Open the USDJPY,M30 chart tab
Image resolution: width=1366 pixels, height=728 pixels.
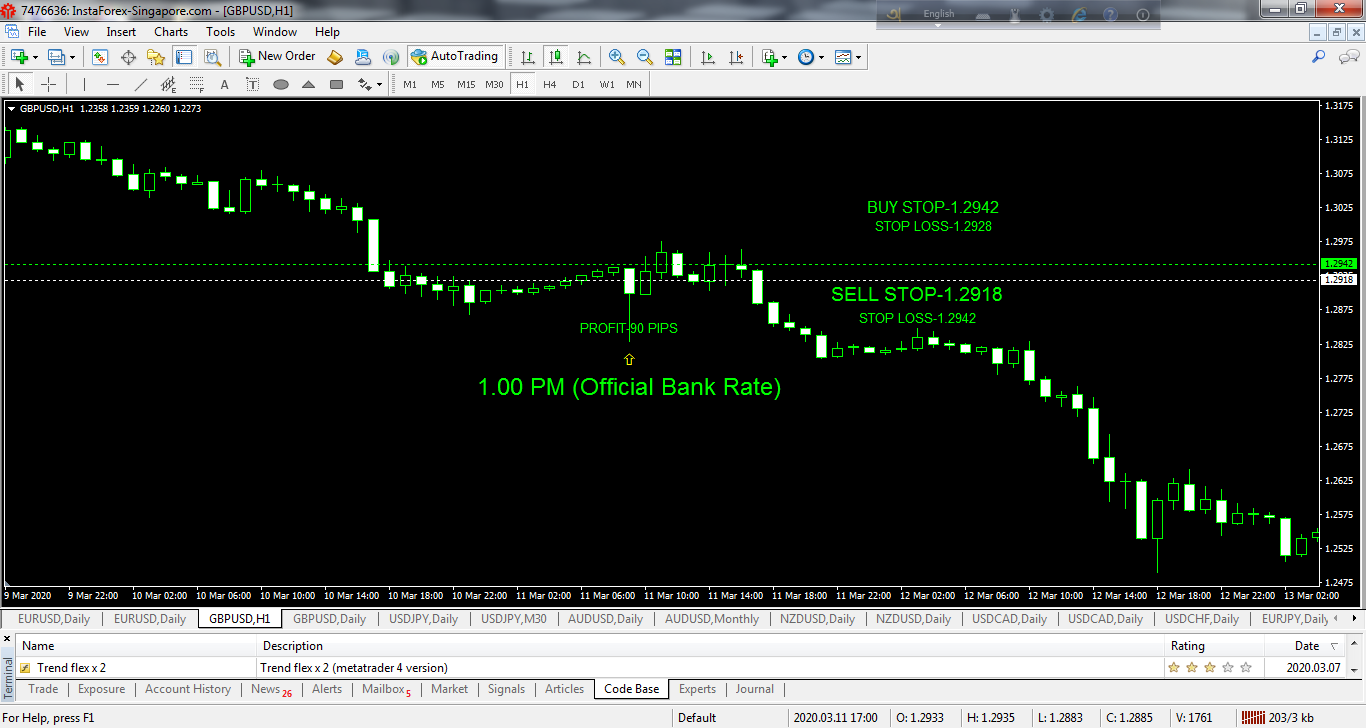513,619
